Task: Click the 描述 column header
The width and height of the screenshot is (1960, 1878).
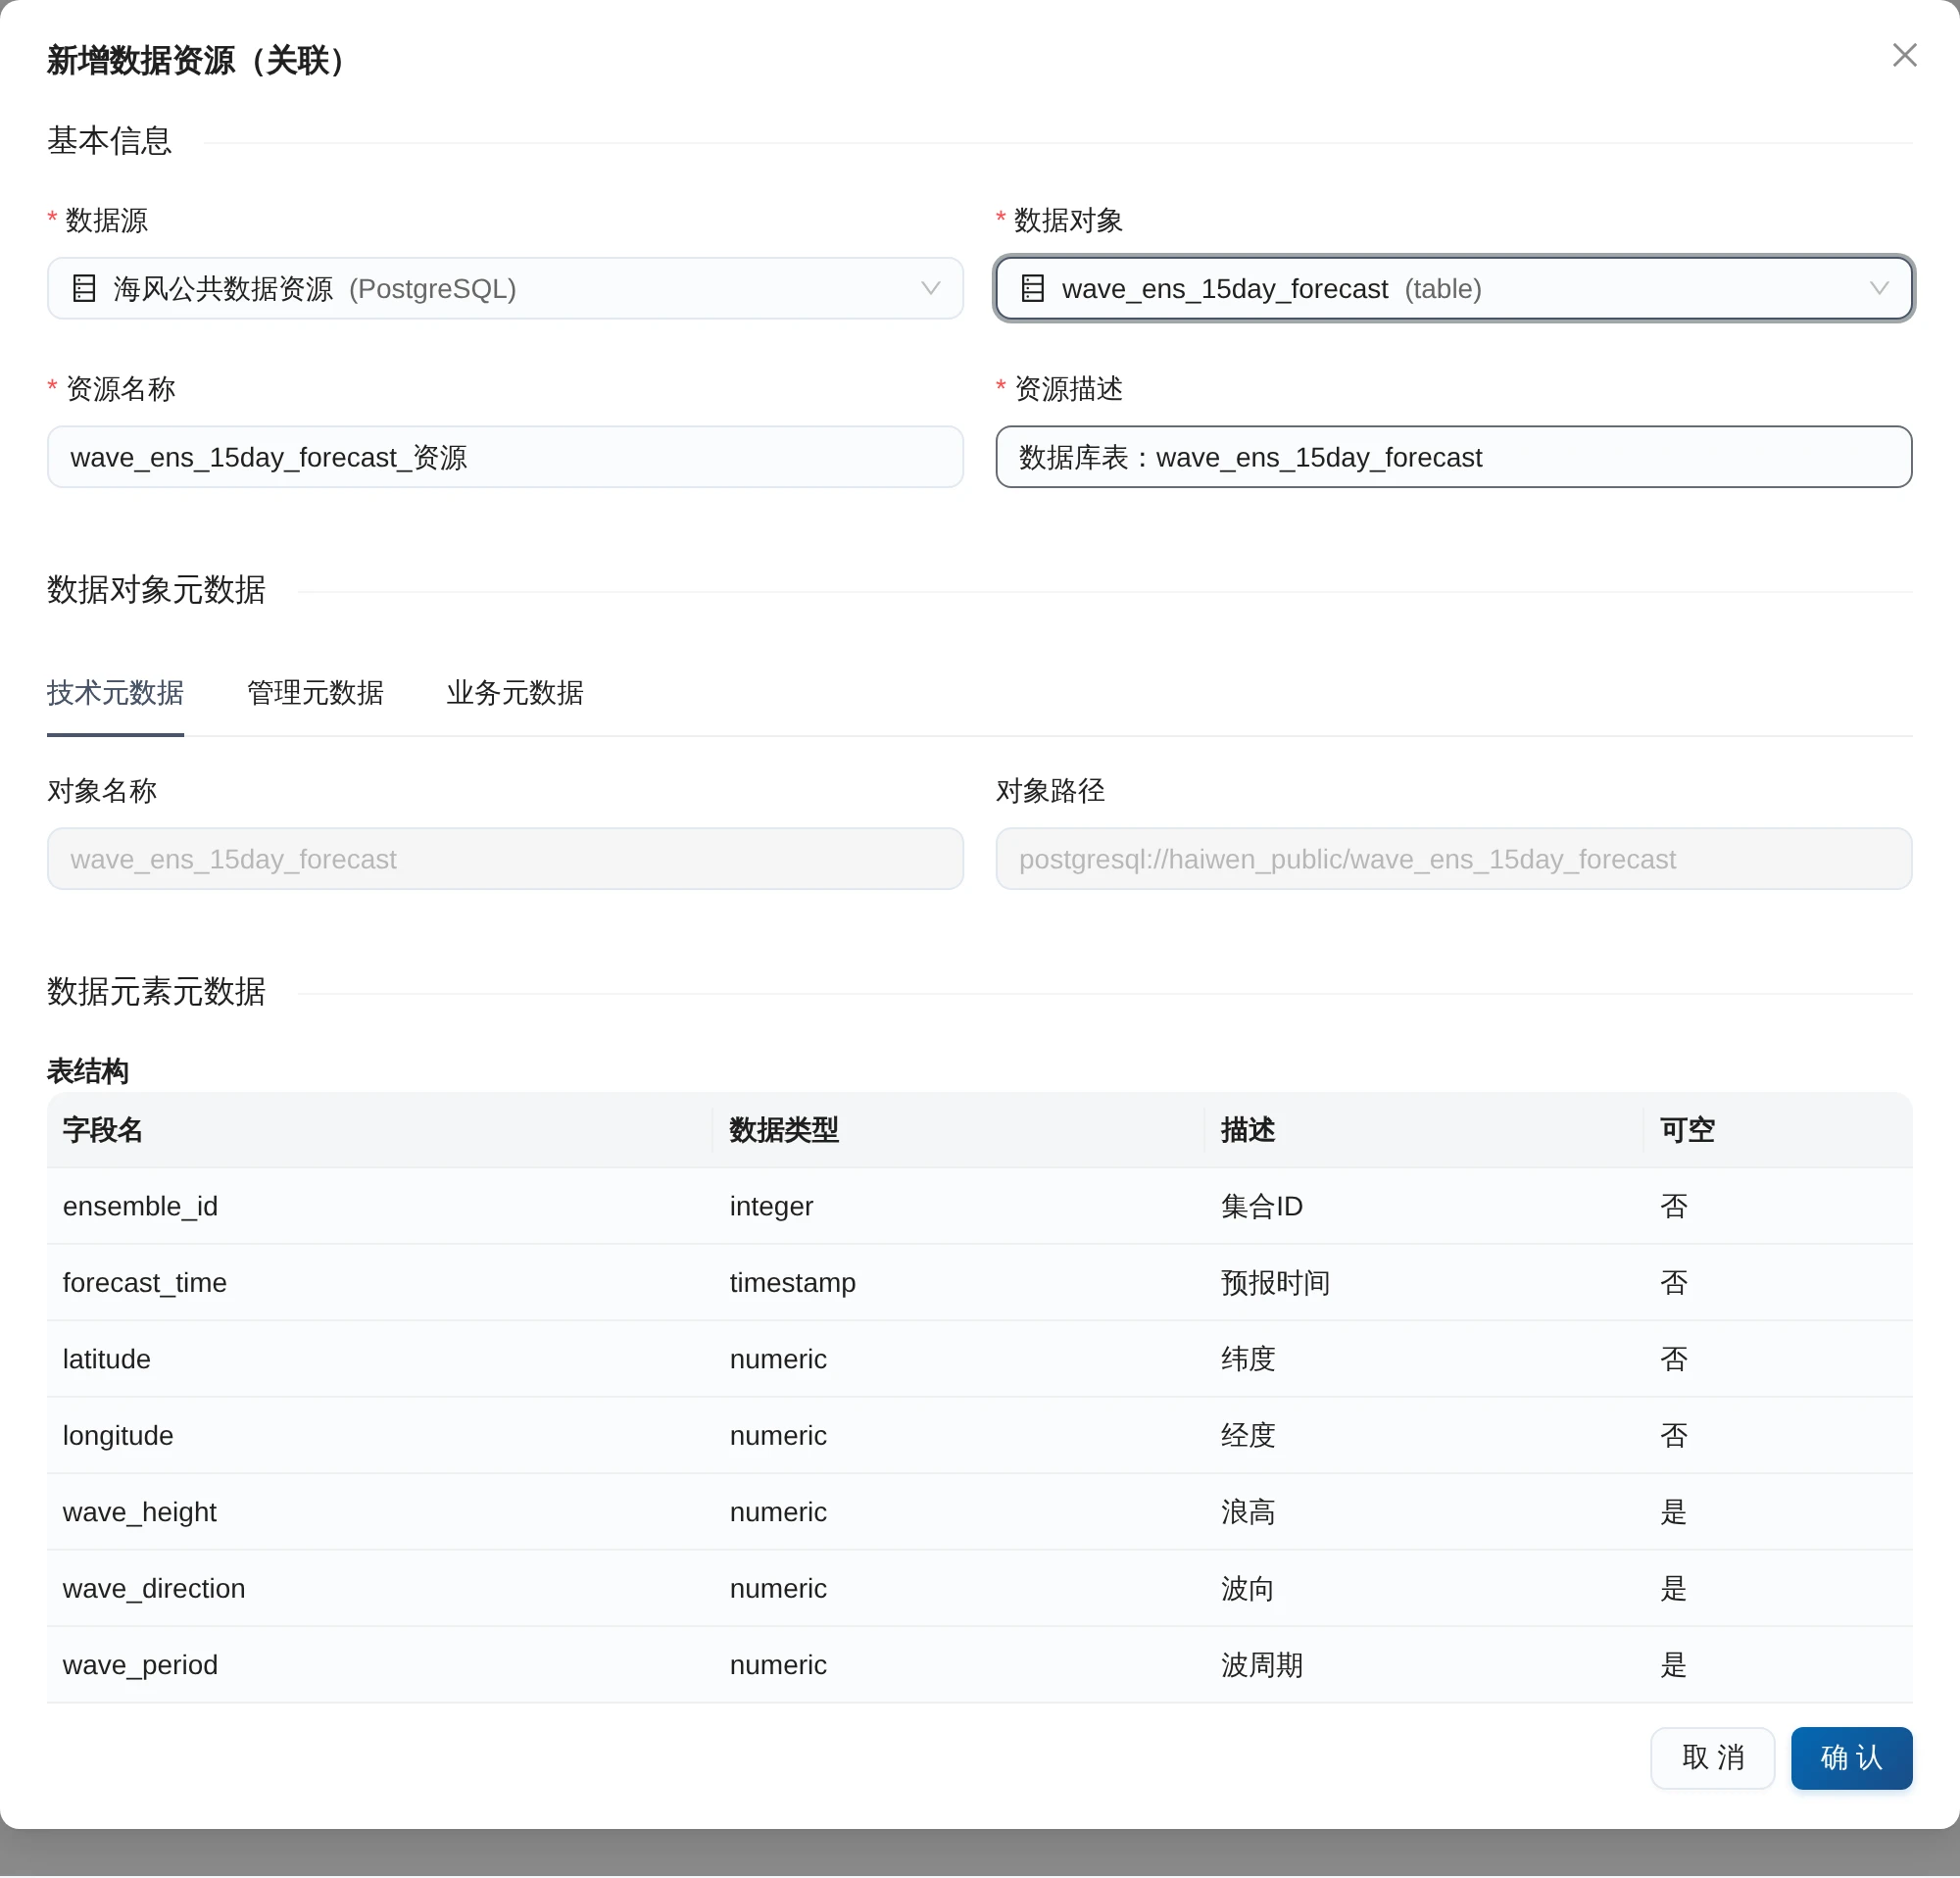Action: click(1424, 1130)
